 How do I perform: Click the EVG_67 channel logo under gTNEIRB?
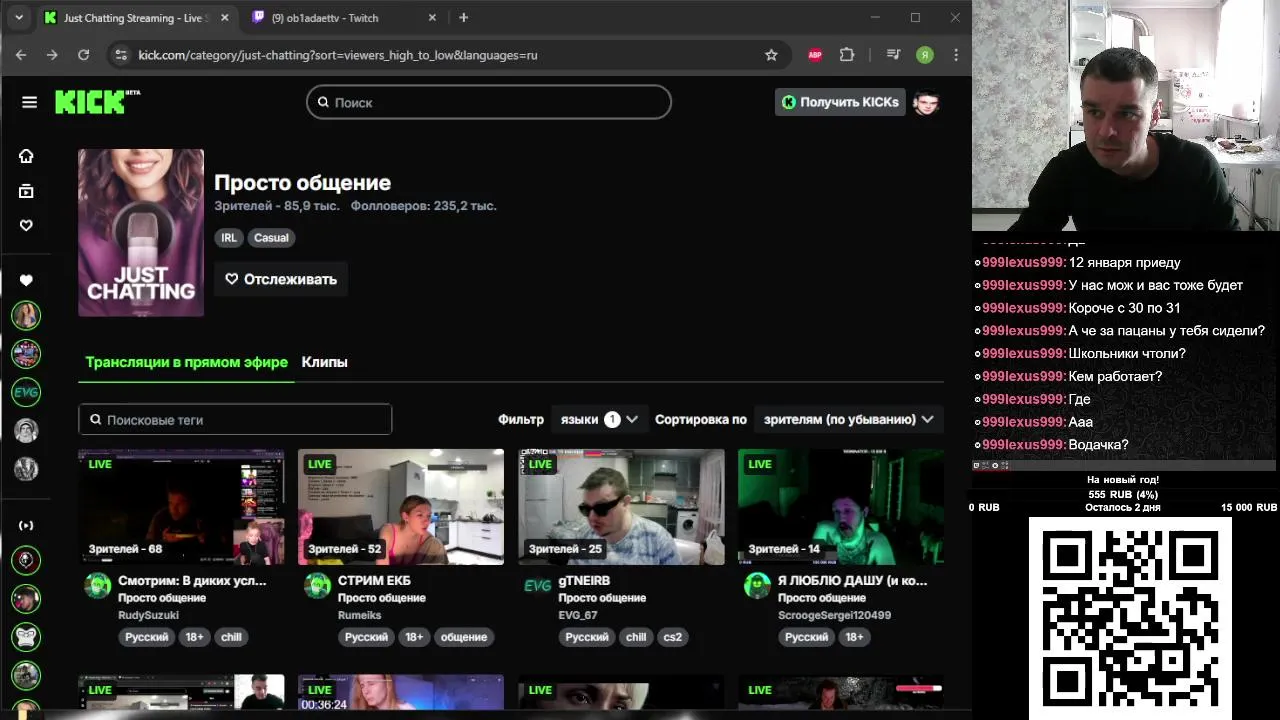pyautogui.click(x=538, y=586)
